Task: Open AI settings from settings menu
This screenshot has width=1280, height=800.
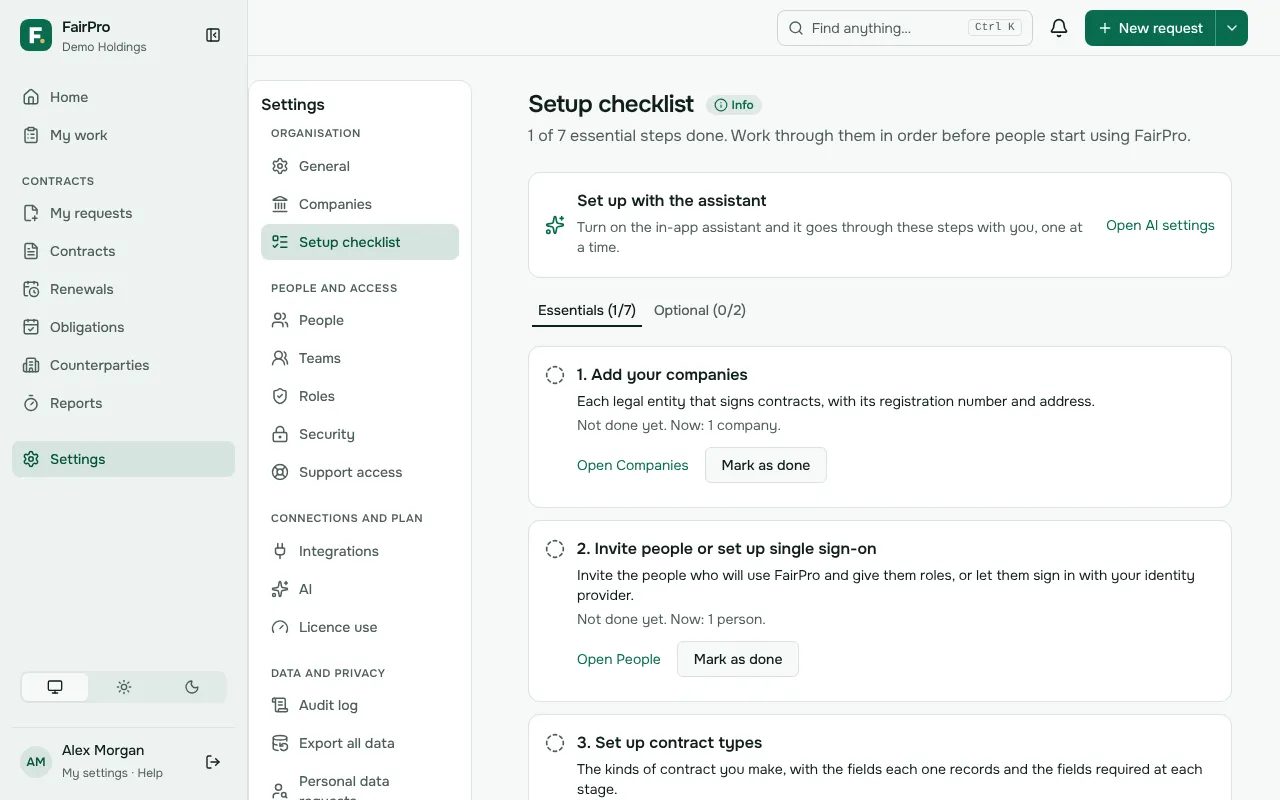Action: click(x=360, y=589)
